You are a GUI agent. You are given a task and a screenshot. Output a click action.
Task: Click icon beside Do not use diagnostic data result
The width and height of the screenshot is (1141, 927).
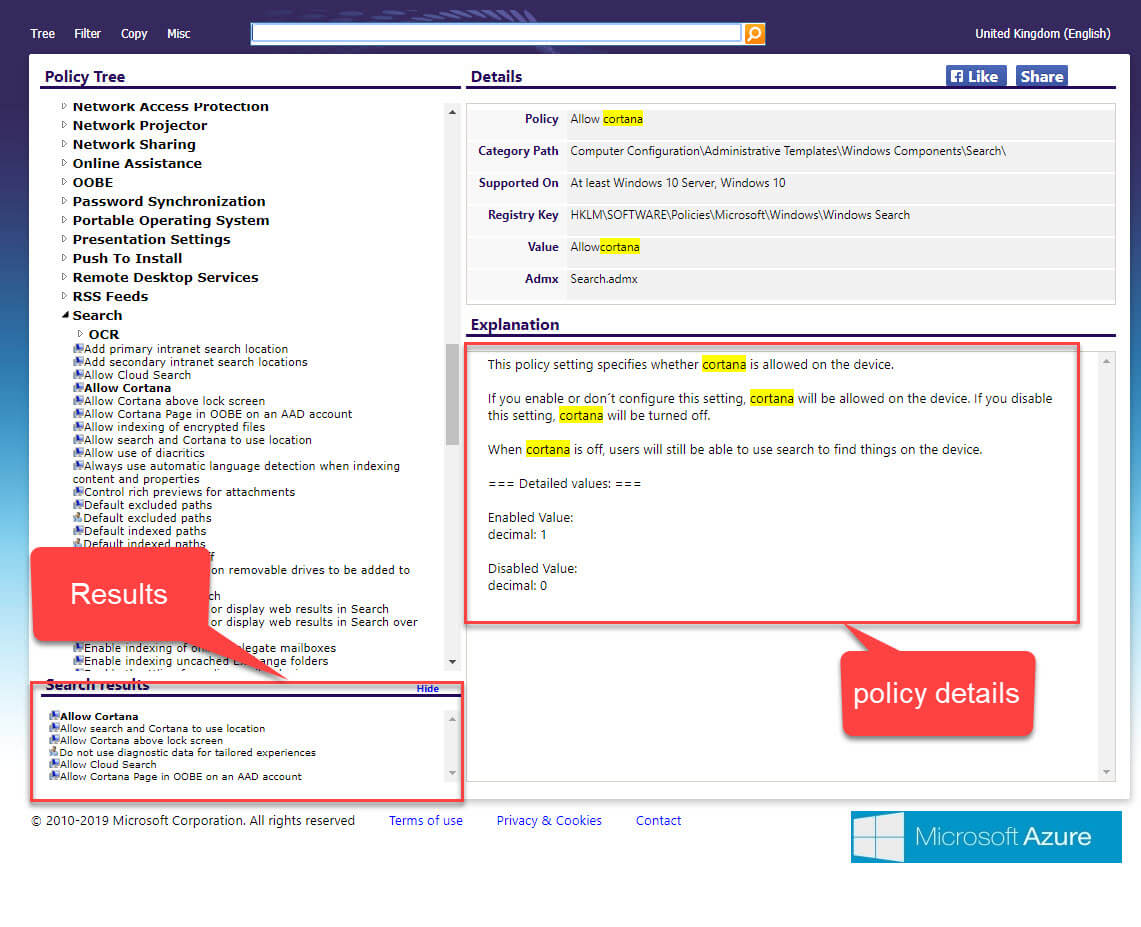coord(54,752)
